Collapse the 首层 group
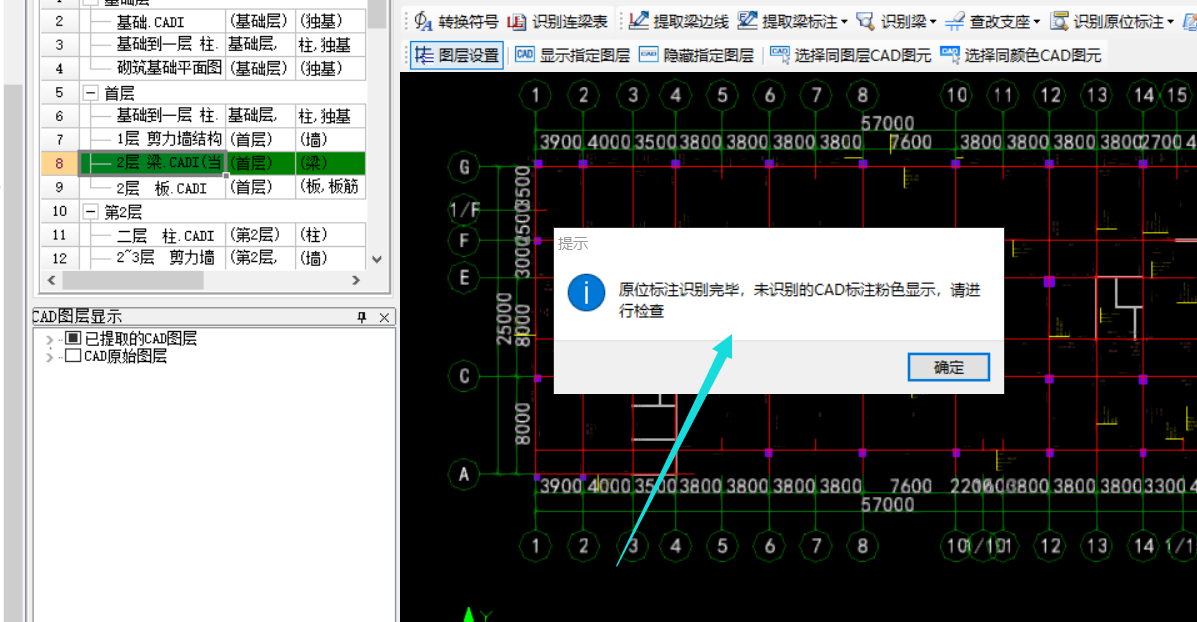1197x622 pixels. pos(90,93)
